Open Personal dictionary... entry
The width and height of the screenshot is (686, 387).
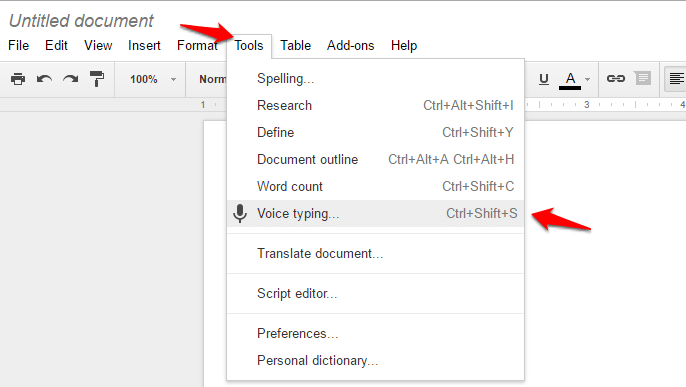click(x=375, y=361)
